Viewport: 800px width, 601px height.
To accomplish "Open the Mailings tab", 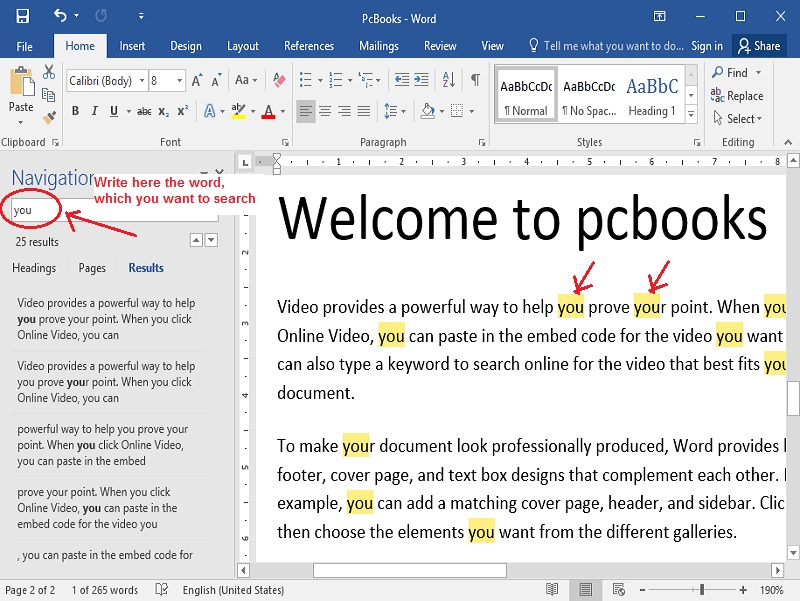I will (x=379, y=46).
